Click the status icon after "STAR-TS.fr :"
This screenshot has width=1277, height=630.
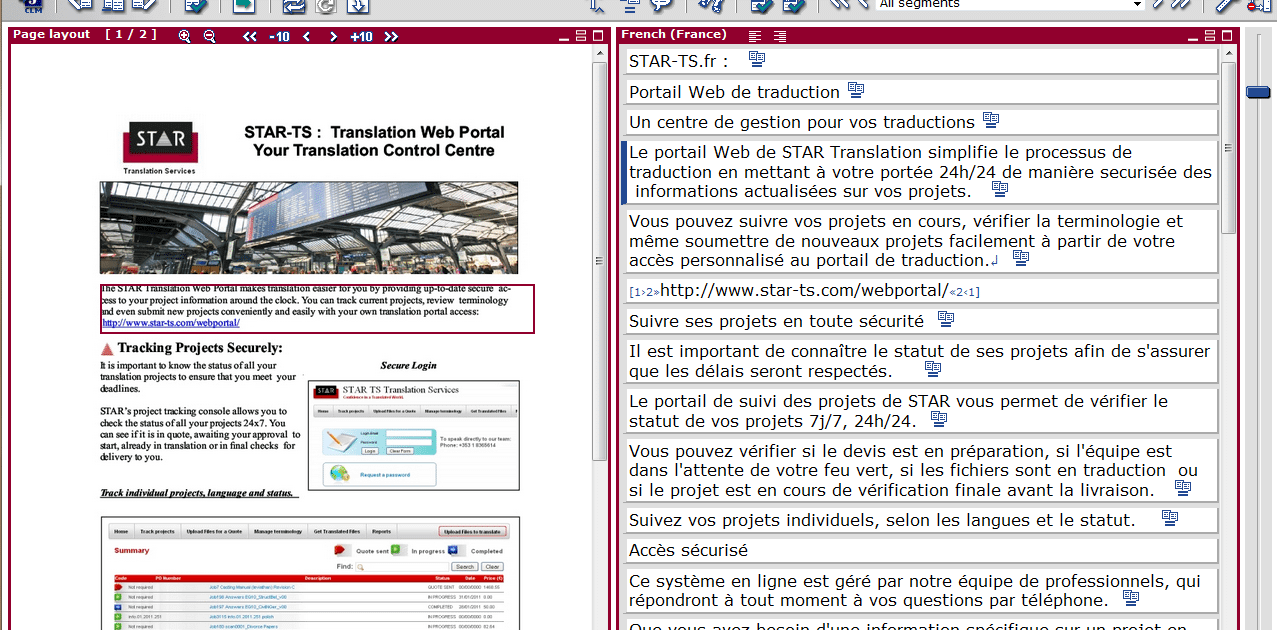pos(757,60)
